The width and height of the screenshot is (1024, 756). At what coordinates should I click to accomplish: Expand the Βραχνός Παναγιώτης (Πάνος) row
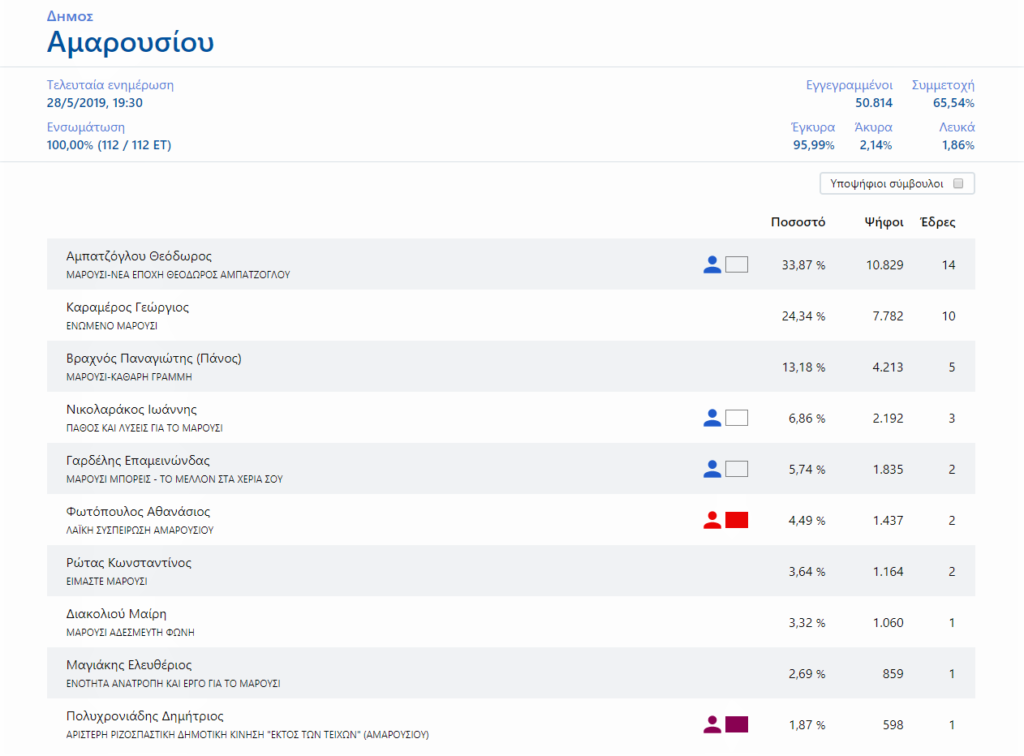tap(153, 359)
